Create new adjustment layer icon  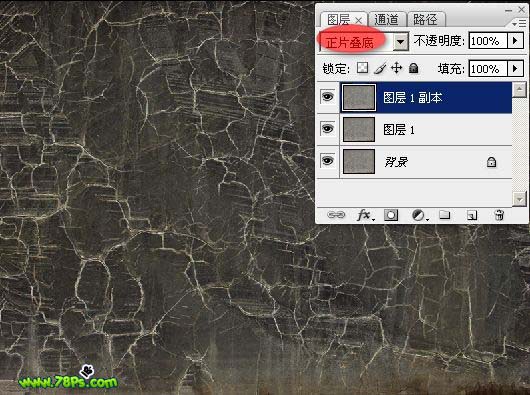pos(419,215)
